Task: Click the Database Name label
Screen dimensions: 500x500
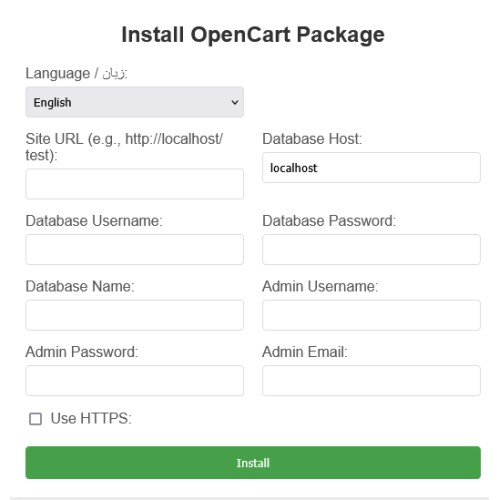Action: (x=80, y=286)
